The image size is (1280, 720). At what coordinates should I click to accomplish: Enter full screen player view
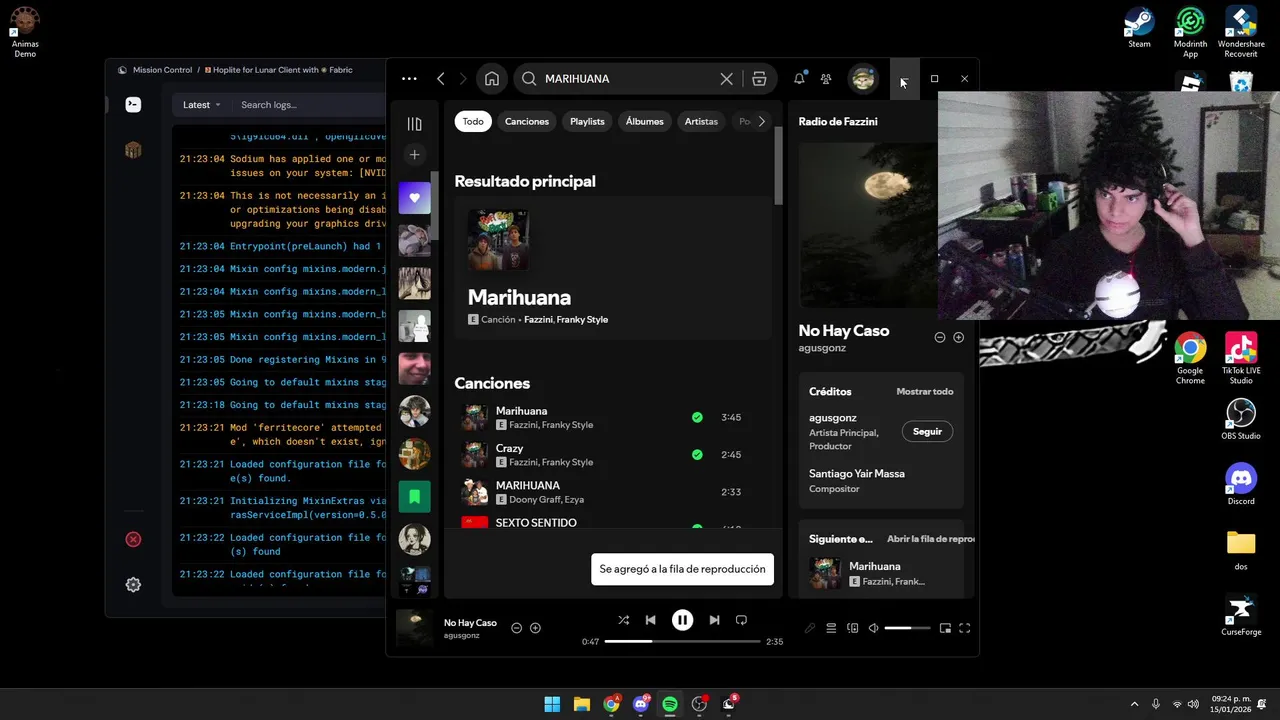point(965,628)
